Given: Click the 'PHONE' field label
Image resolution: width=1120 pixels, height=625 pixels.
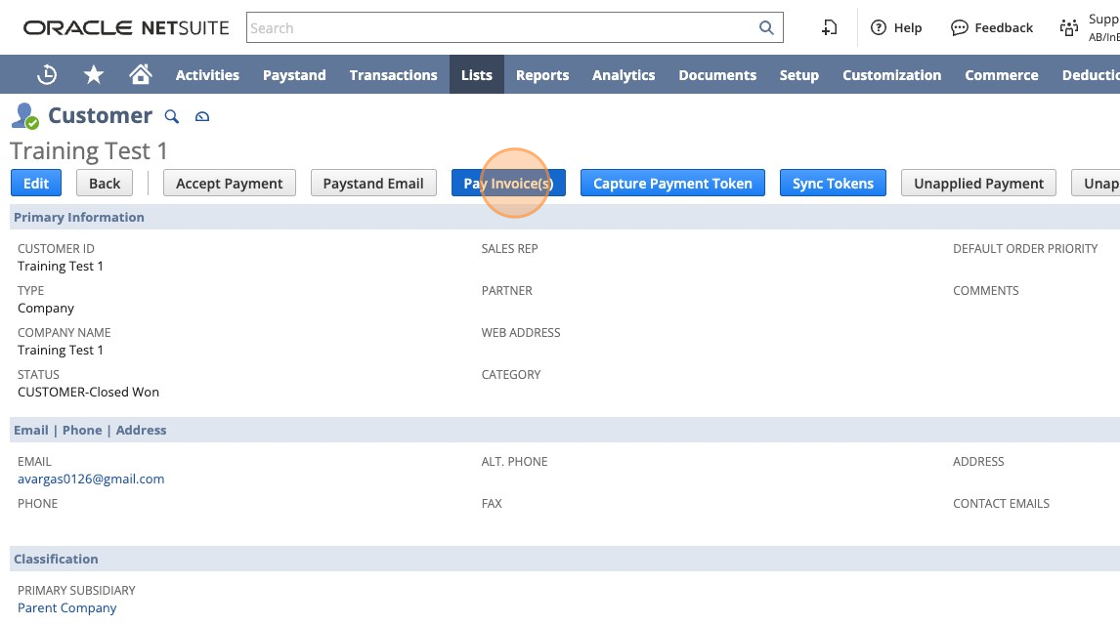Looking at the screenshot, I should [38, 504].
